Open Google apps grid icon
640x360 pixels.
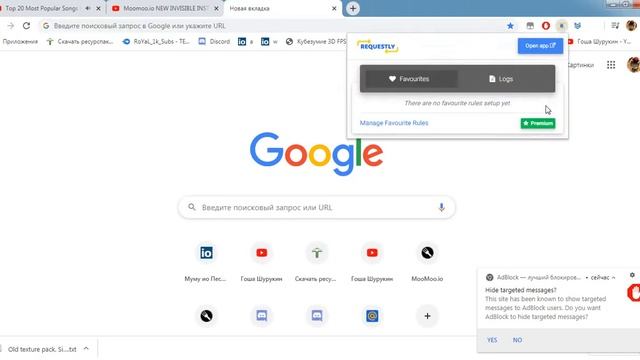coord(611,65)
